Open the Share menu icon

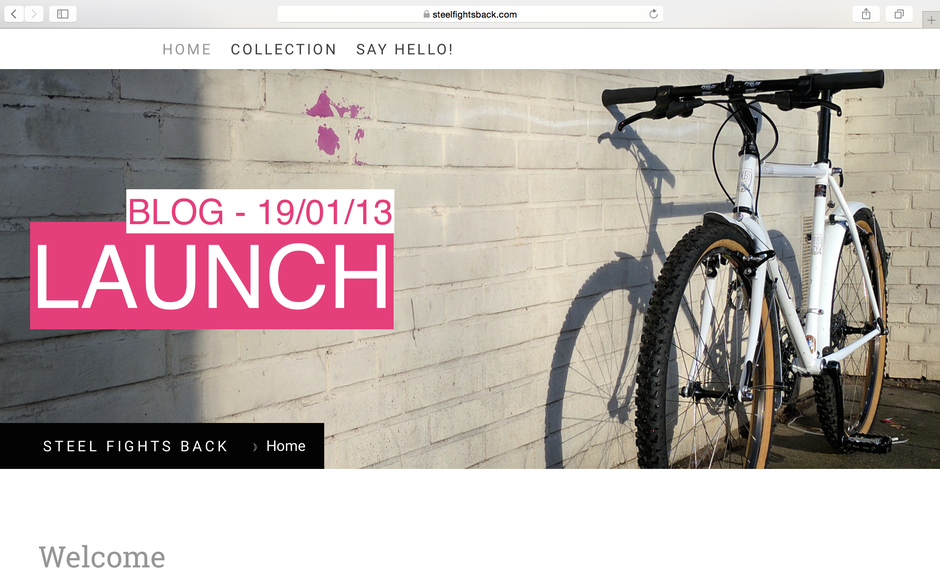866,14
